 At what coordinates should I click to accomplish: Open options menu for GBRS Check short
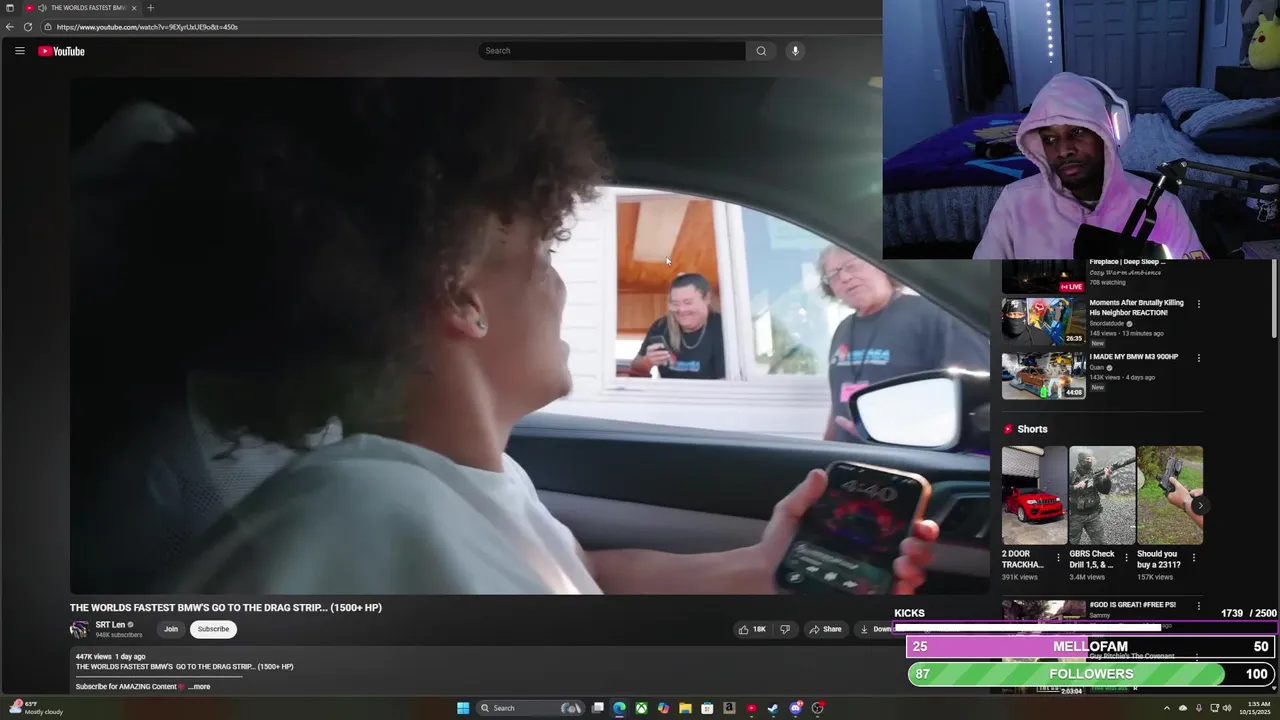(1126, 557)
